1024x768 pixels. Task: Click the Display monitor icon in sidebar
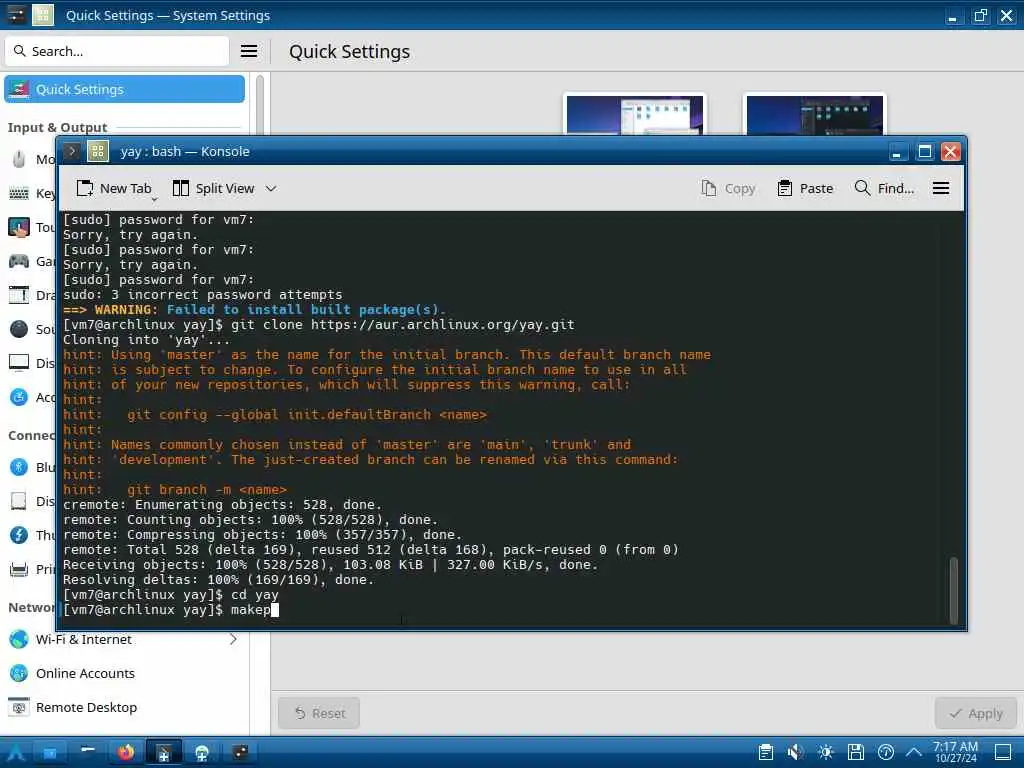[x=19, y=363]
